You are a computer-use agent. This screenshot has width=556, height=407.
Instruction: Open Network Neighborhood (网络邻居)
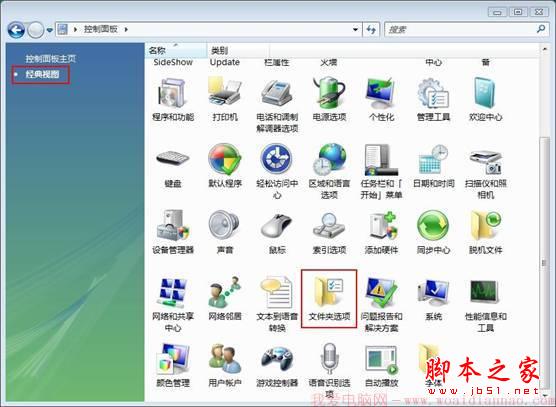[x=225, y=299]
